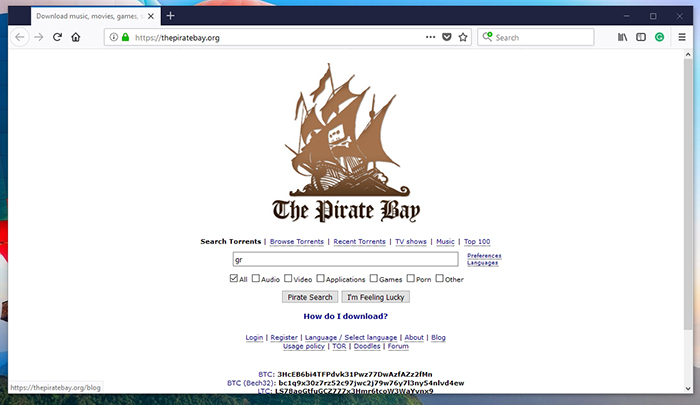Click the BTC (Bech32) label
700x405 pixels.
251,383
